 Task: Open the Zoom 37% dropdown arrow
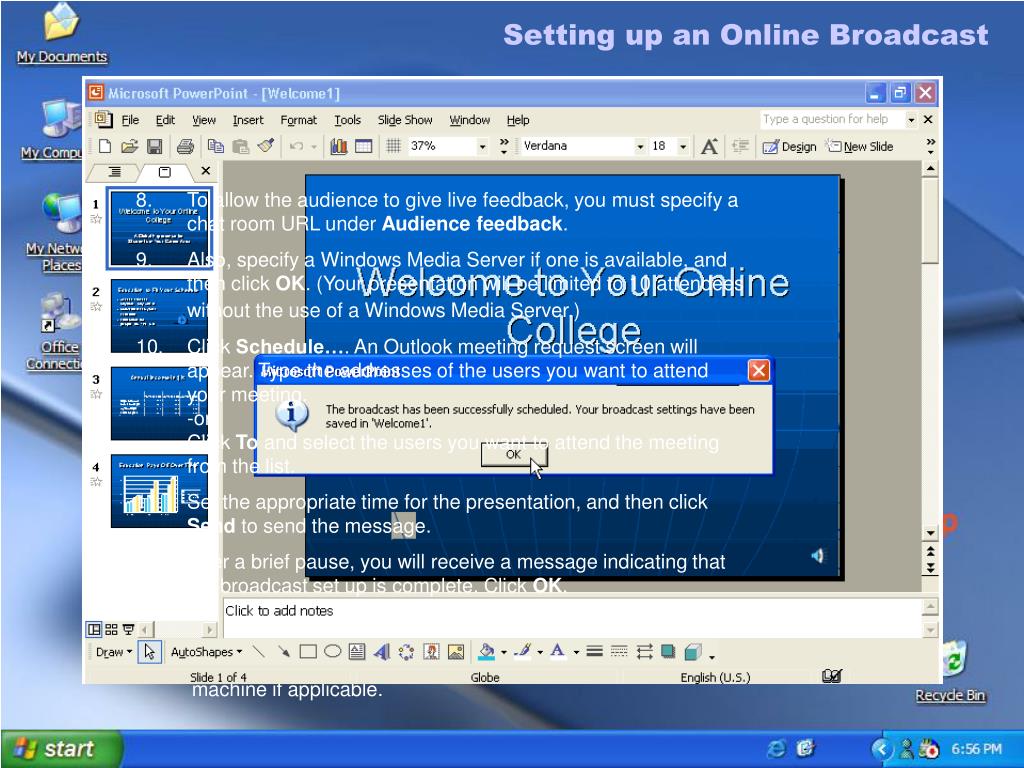point(483,147)
